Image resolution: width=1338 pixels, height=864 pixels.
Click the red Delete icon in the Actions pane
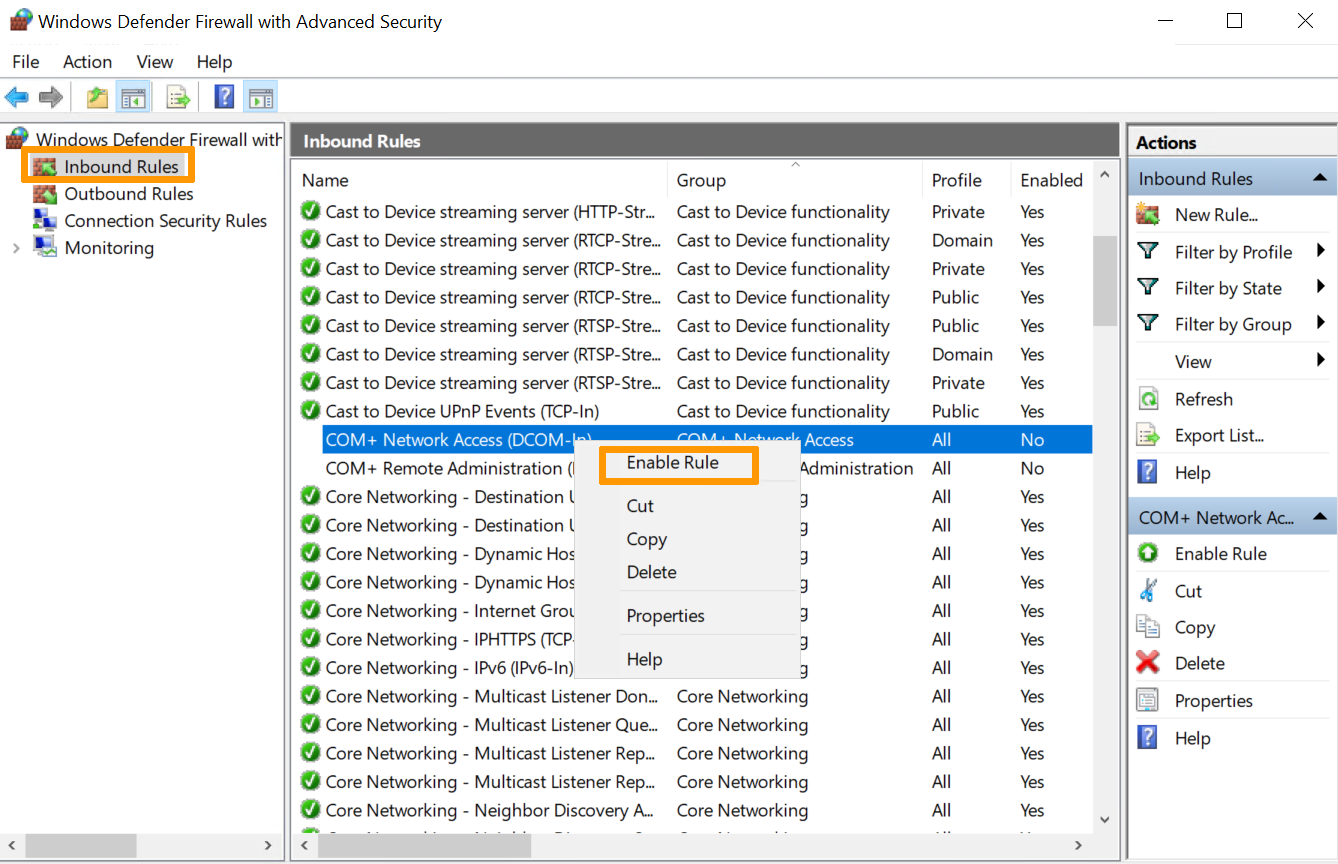tap(1148, 663)
